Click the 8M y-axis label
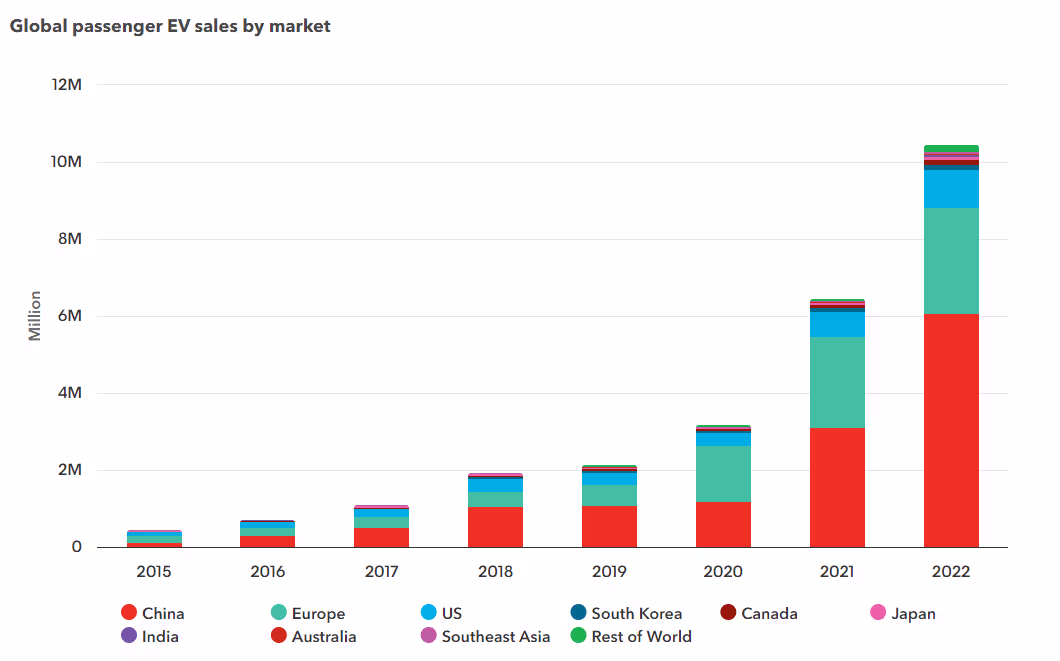This screenshot has width=1060, height=661. [x=70, y=239]
